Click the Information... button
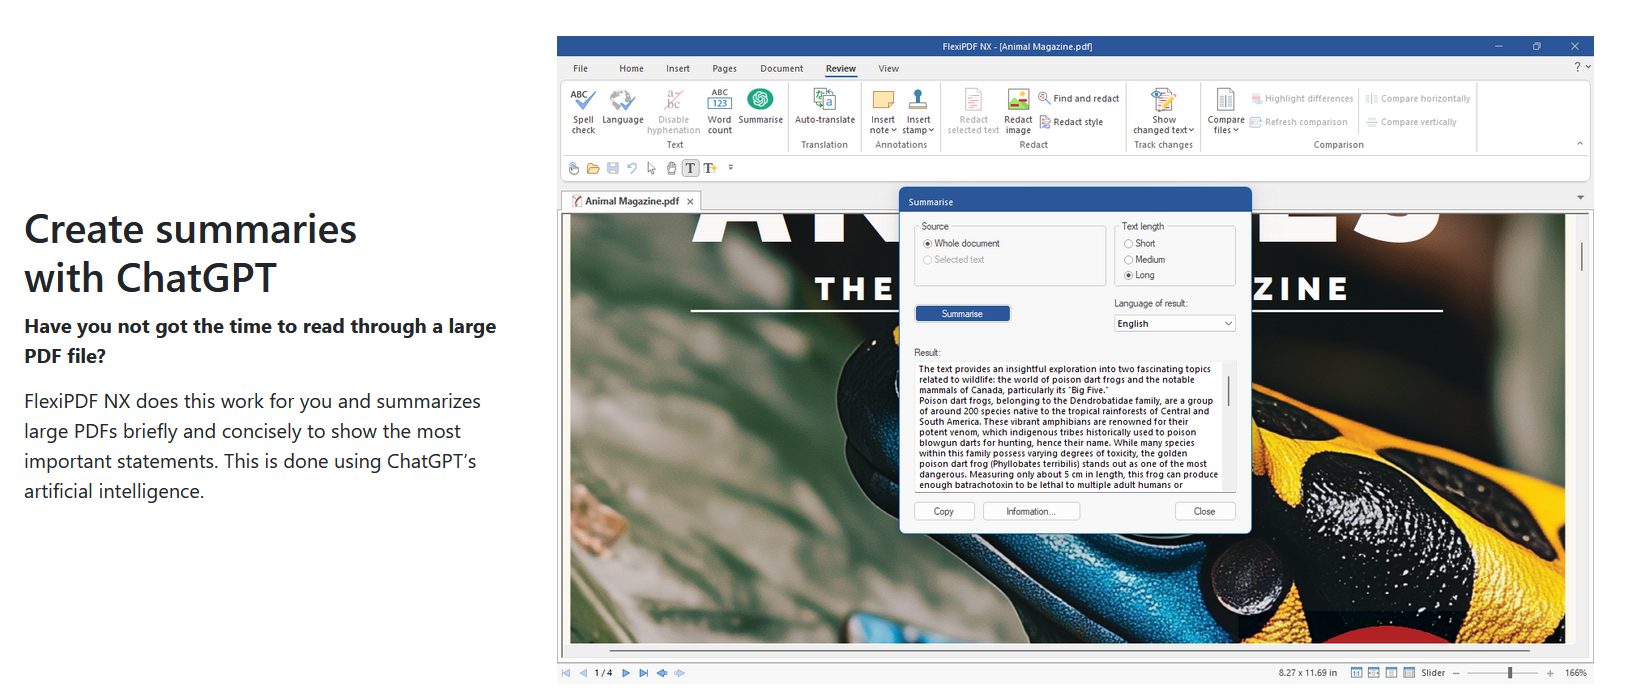 tap(1031, 511)
